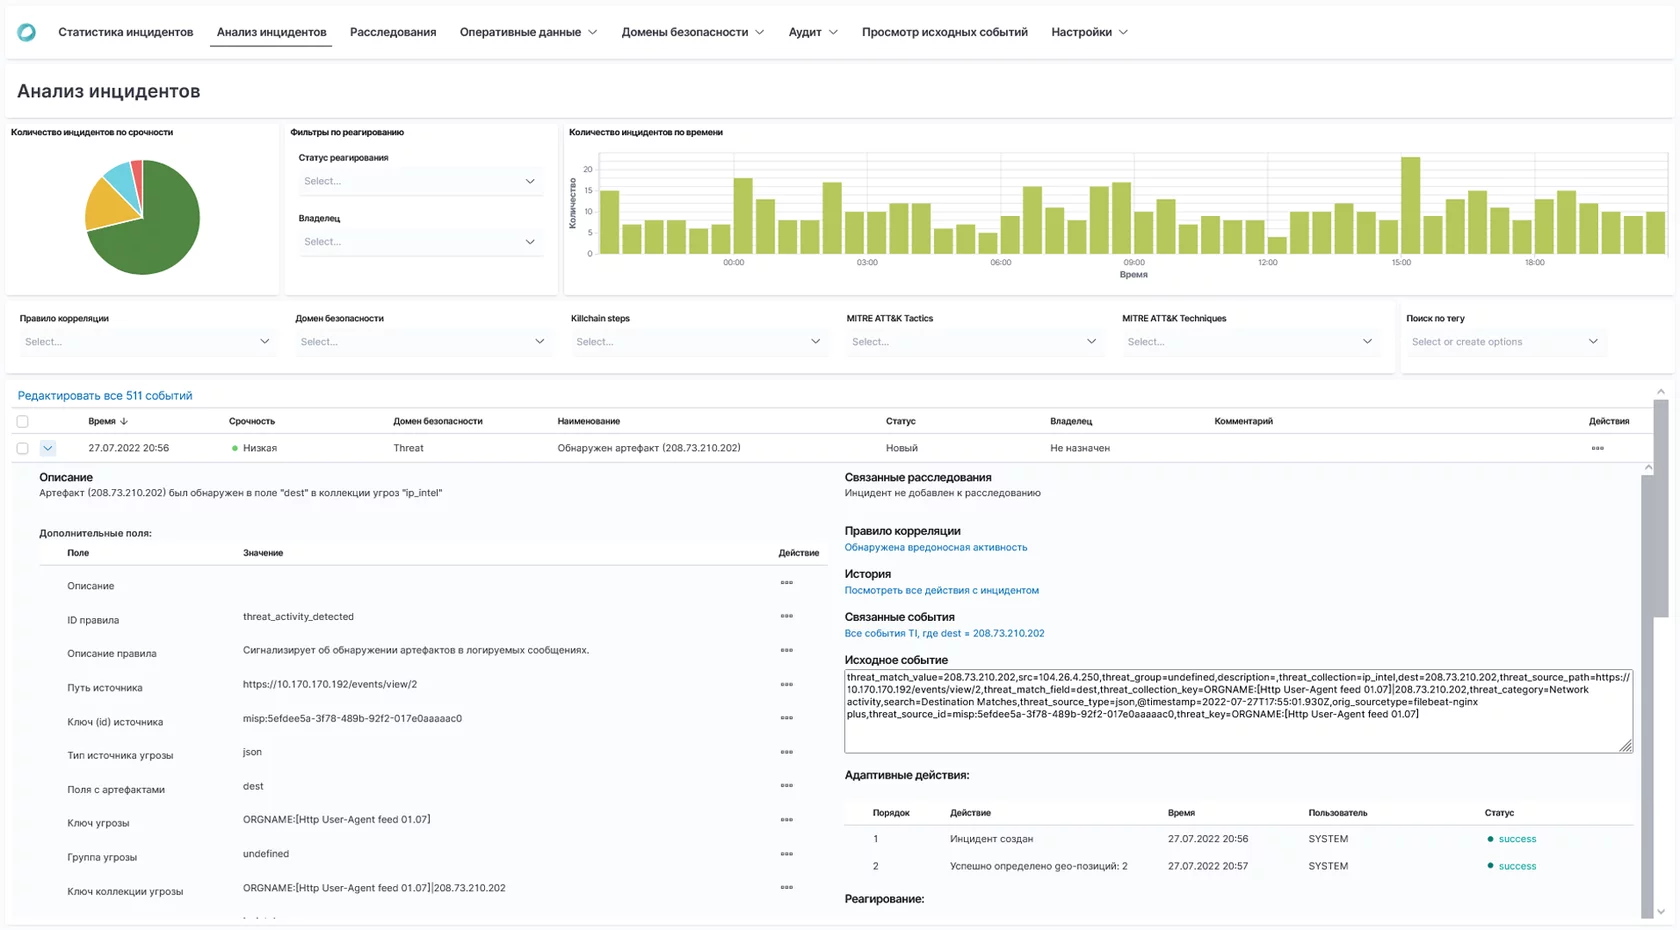Click the Редактировать все 511 событий link
The width and height of the screenshot is (1680, 930).
104,395
